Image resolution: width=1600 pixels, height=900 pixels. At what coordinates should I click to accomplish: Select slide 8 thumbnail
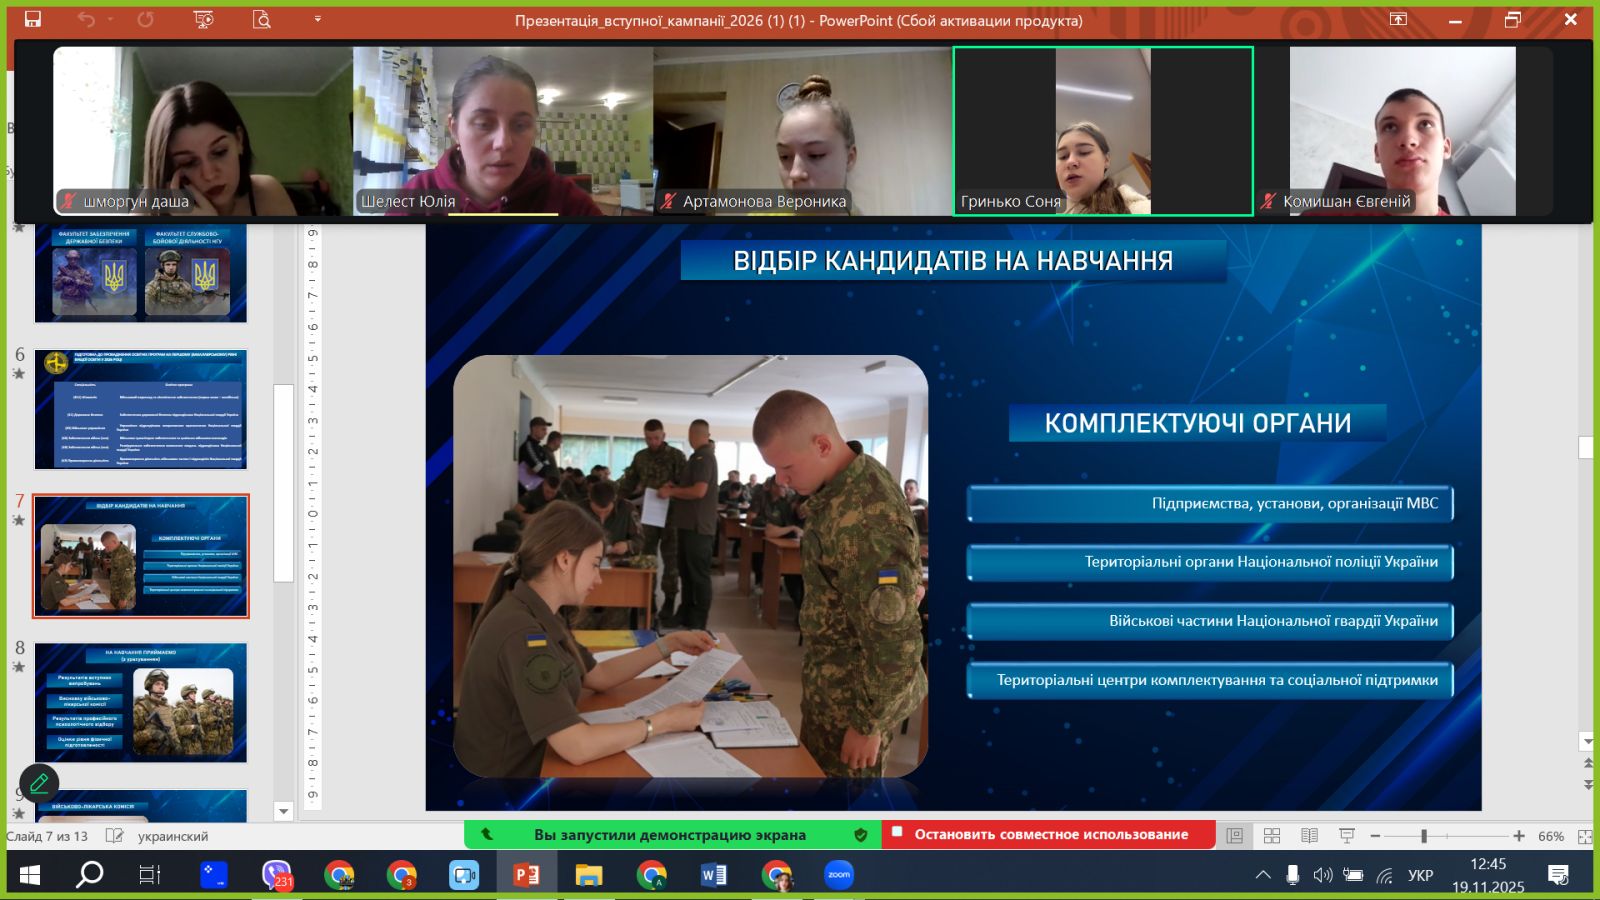(x=141, y=703)
